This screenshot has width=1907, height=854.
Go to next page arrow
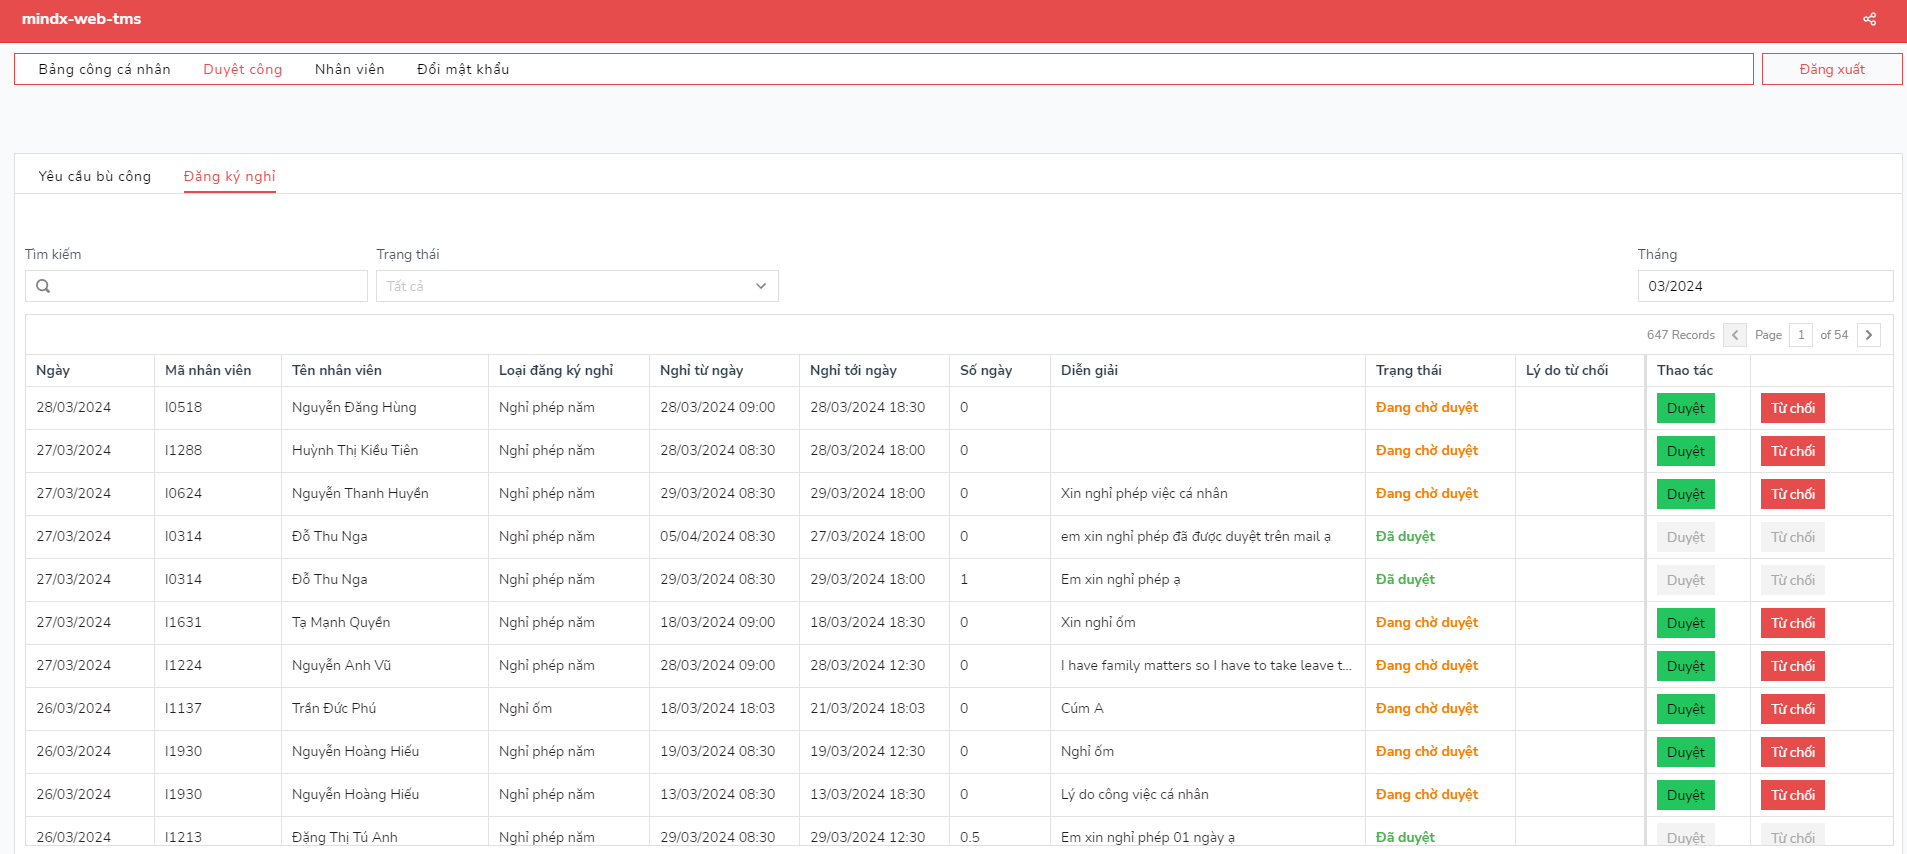(1868, 335)
